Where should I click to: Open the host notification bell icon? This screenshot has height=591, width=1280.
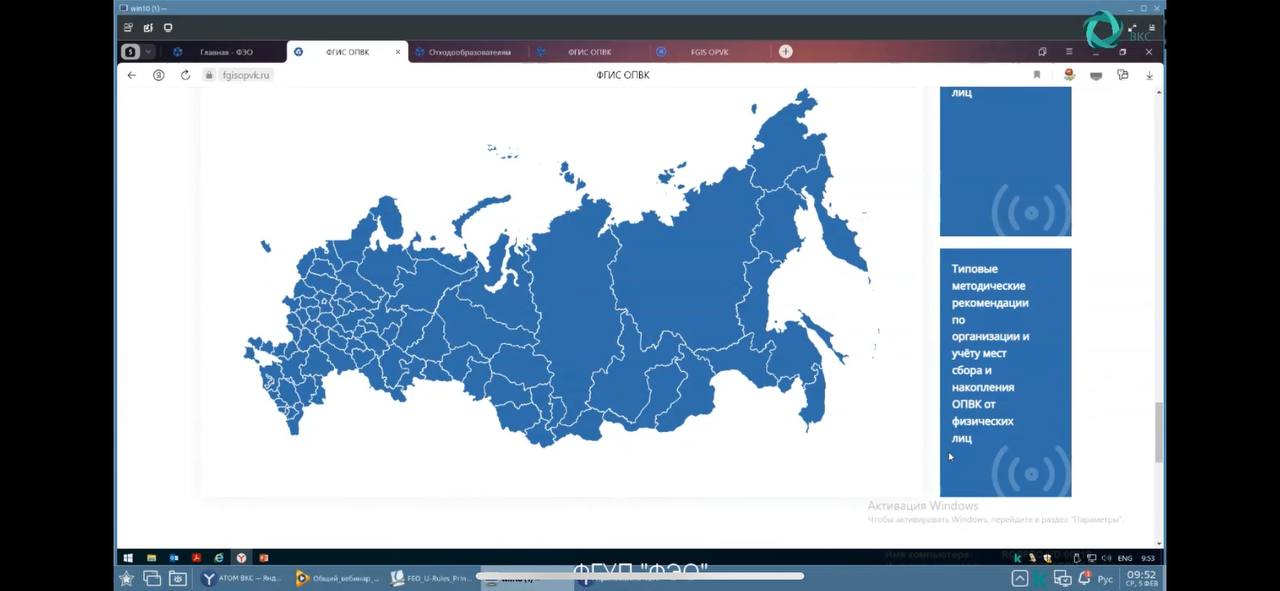[x=1085, y=578]
